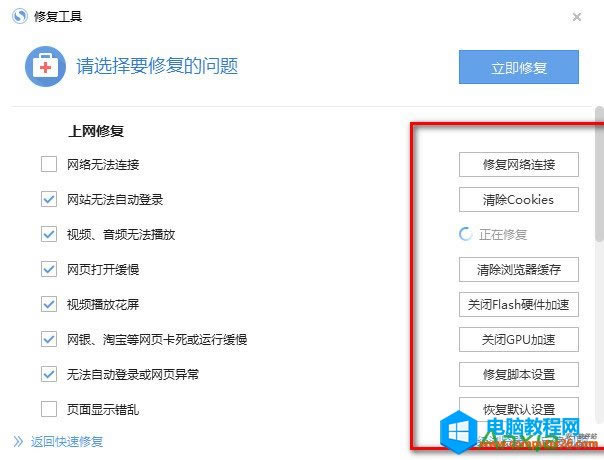This screenshot has width=604, height=460.
Task: Uncheck 网站无法自动登录 option
Action: coord(49,199)
